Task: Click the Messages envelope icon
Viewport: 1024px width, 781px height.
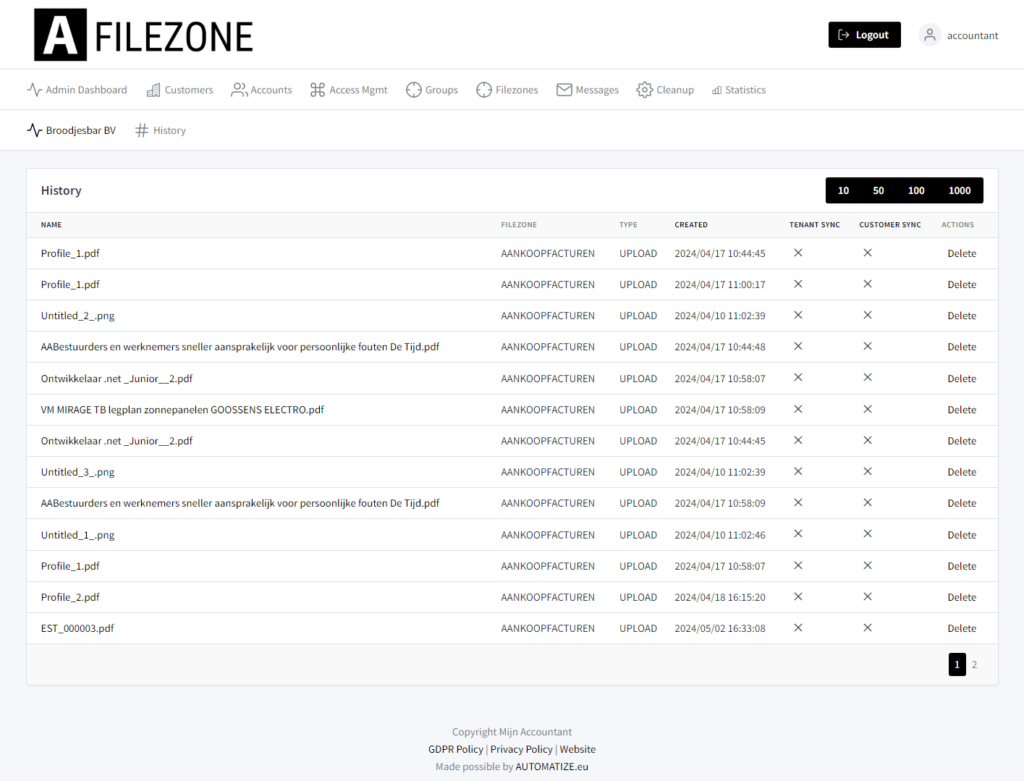Action: tap(564, 89)
